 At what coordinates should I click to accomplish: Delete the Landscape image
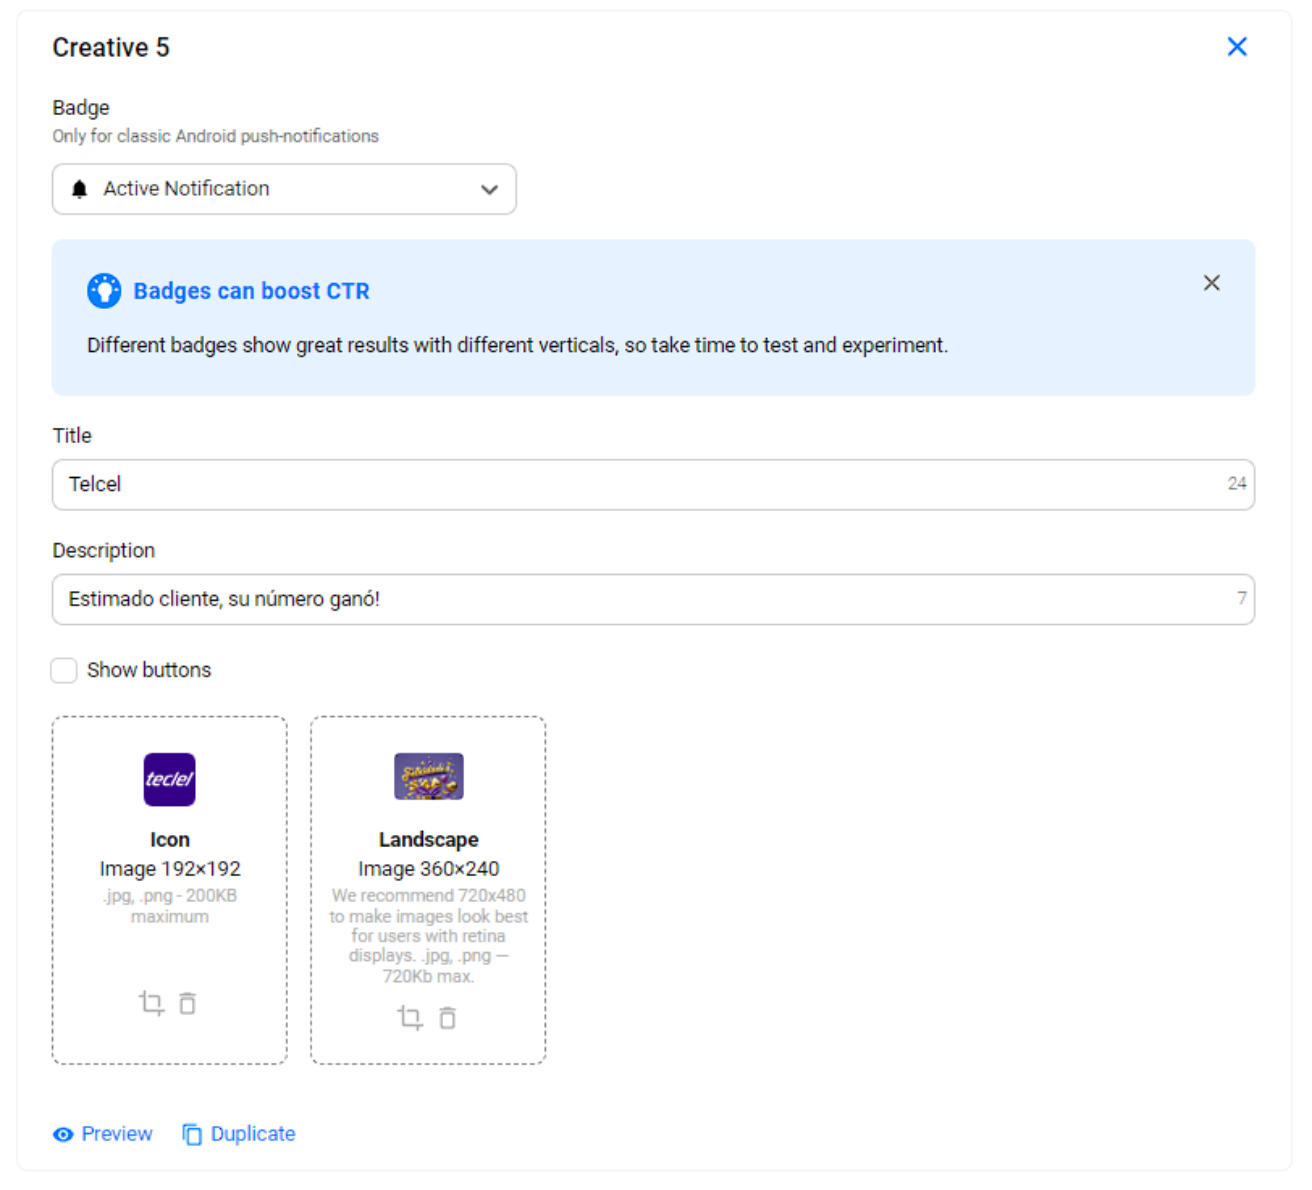[447, 1018]
